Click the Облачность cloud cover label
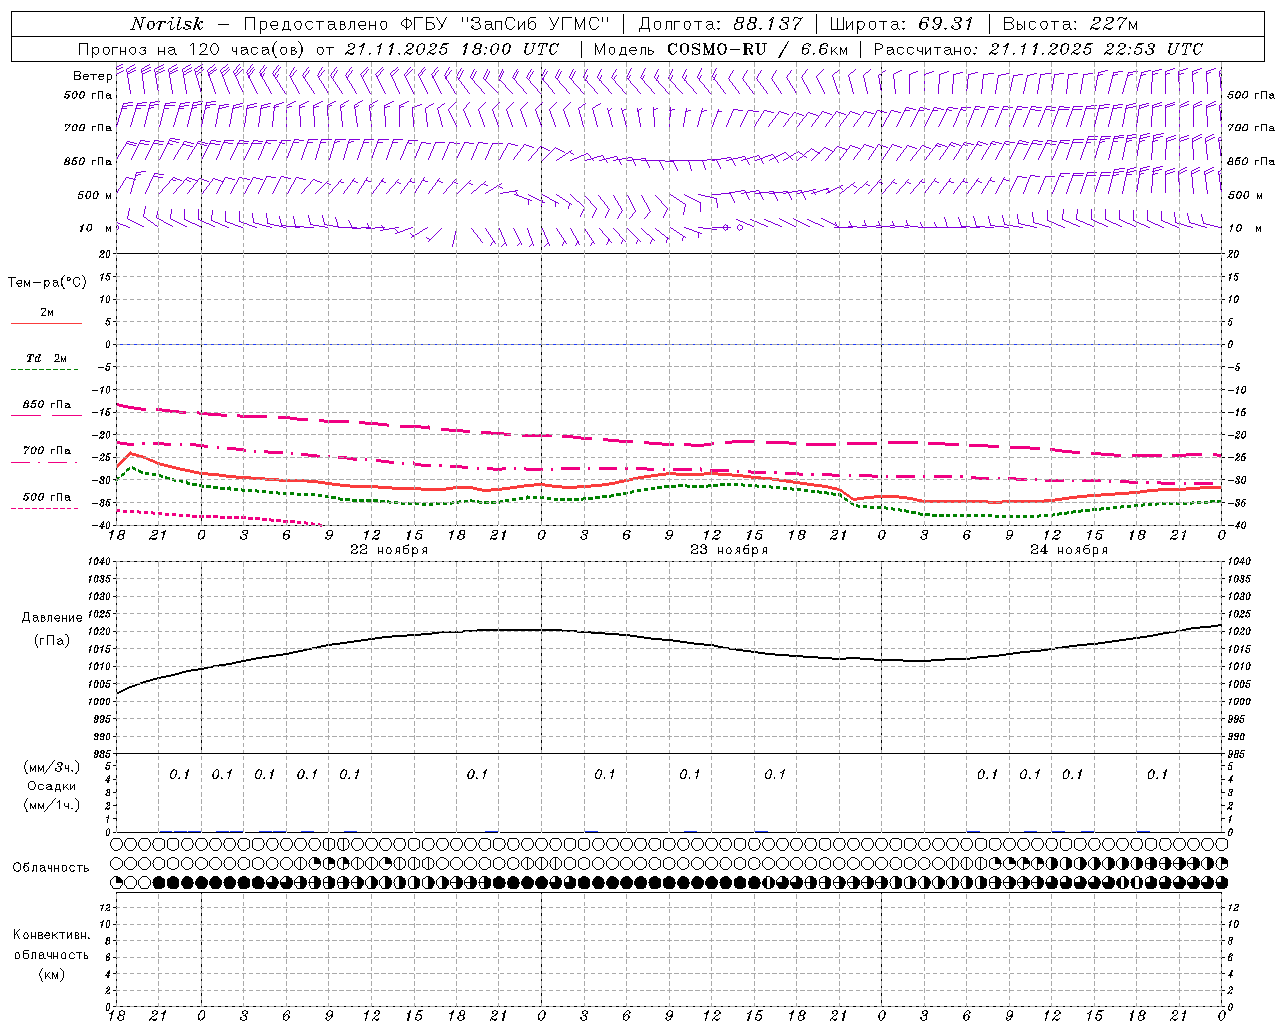The image size is (1280, 1024). [x=51, y=868]
